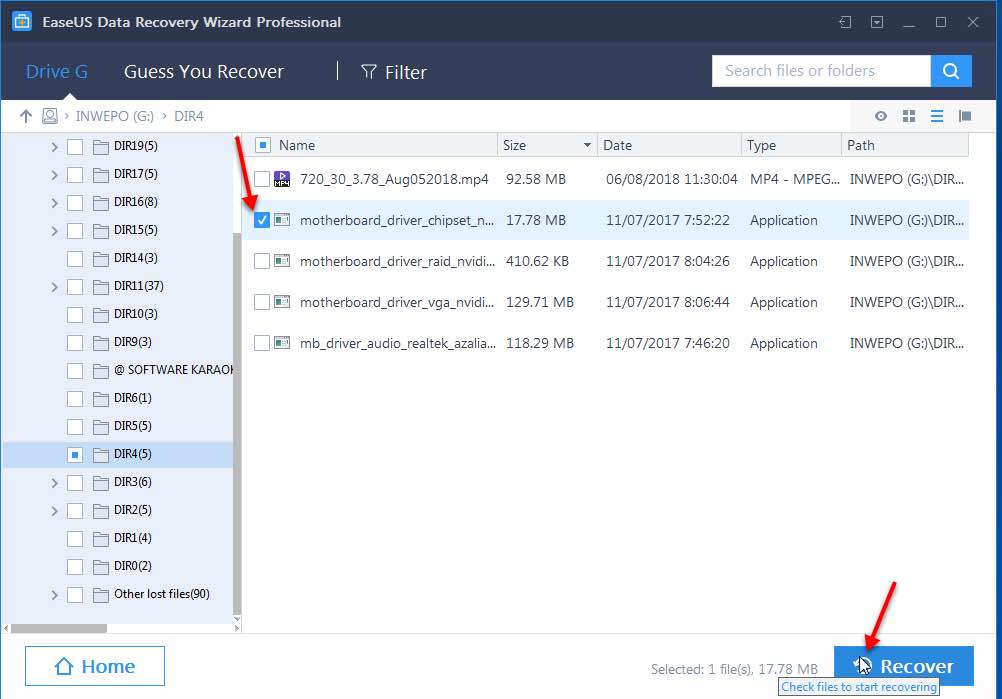1002x699 pixels.
Task: Switch to preview eye view icon
Action: [881, 116]
